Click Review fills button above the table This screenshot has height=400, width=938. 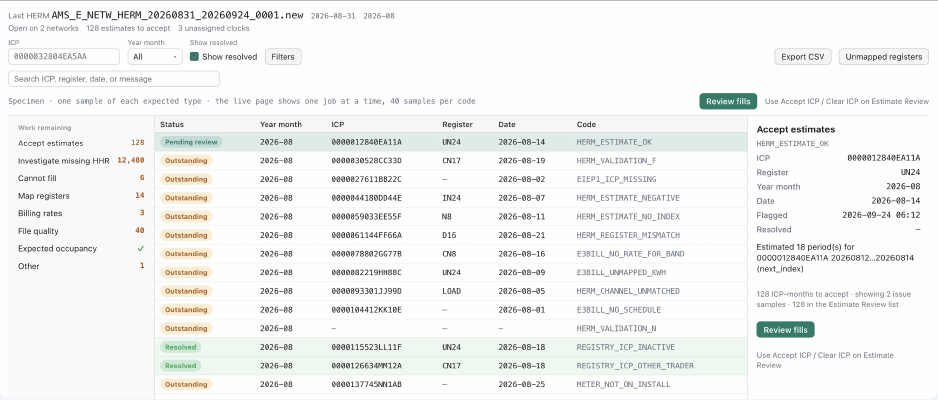click(728, 101)
